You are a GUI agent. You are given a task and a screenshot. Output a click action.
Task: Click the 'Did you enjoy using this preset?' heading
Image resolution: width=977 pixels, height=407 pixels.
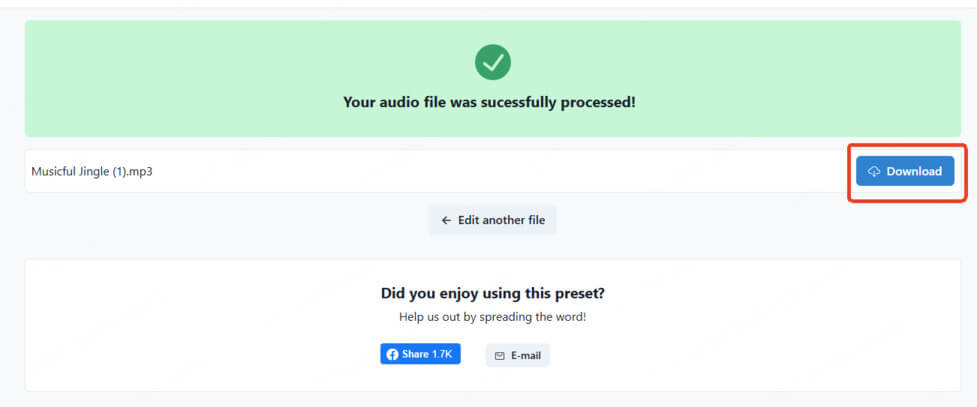(493, 293)
